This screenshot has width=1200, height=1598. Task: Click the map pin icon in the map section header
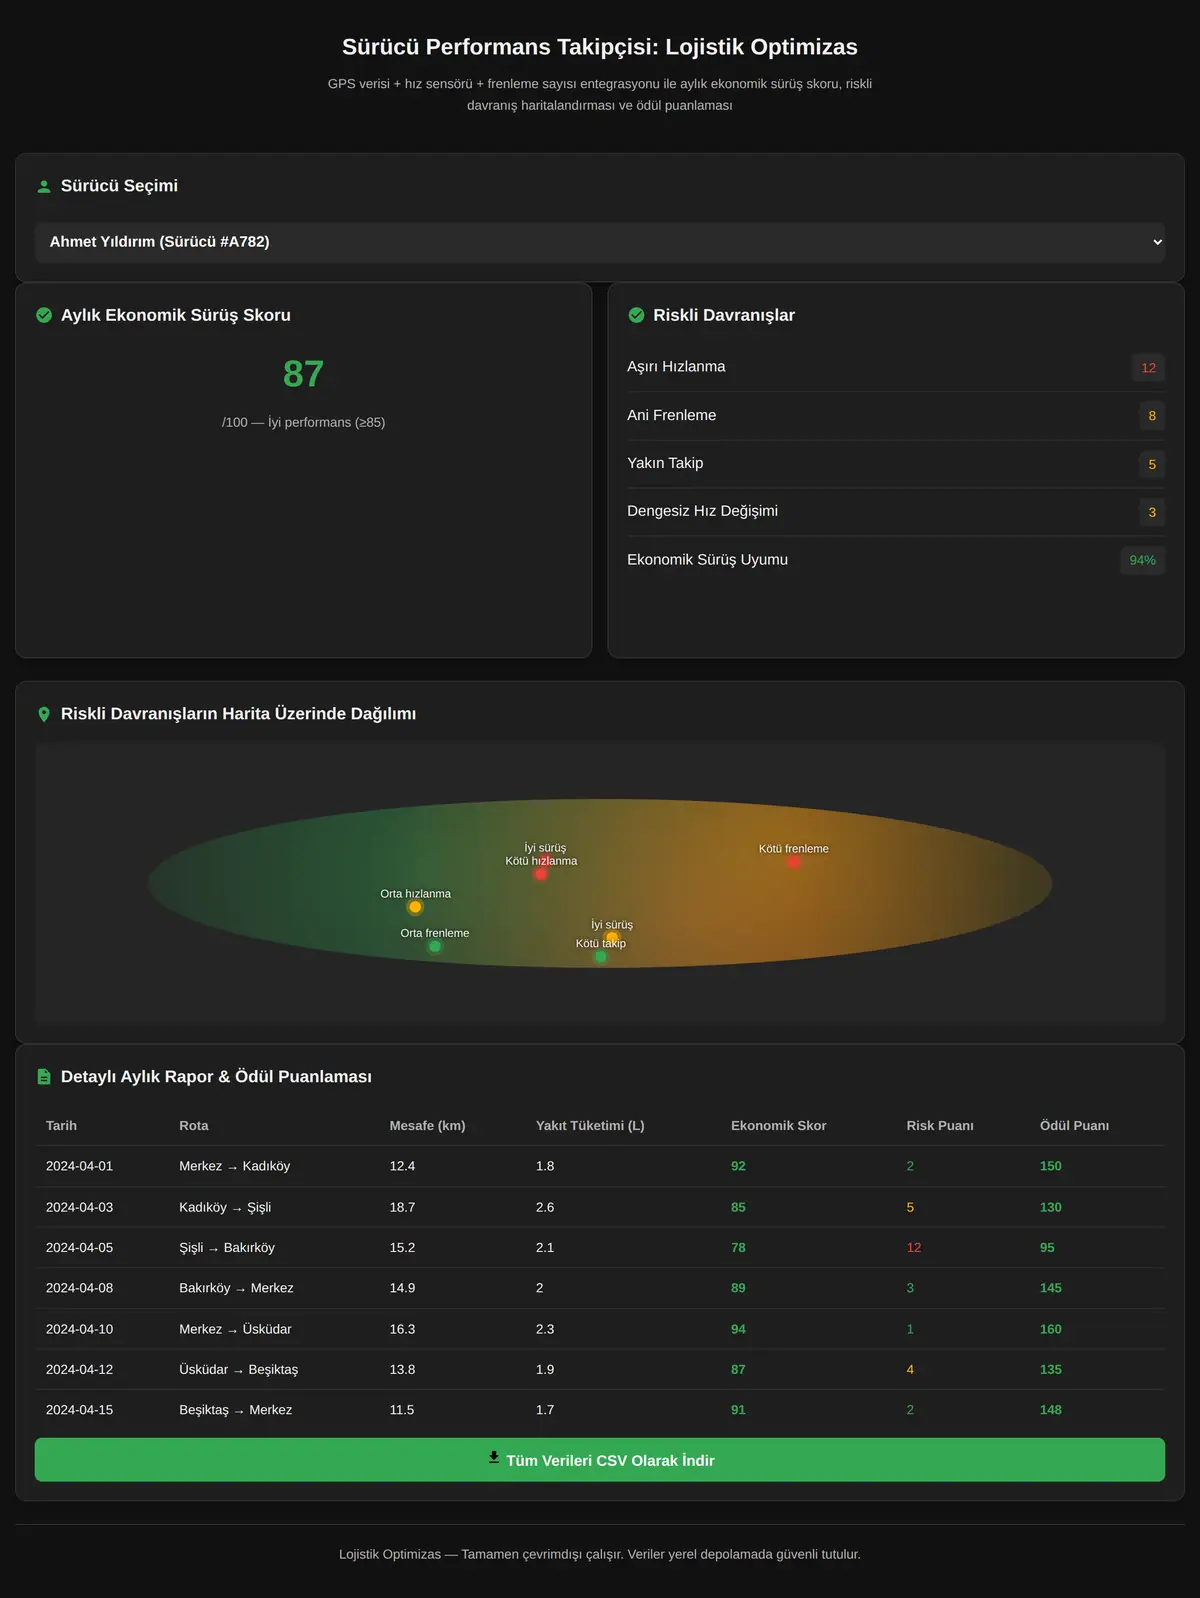point(44,714)
